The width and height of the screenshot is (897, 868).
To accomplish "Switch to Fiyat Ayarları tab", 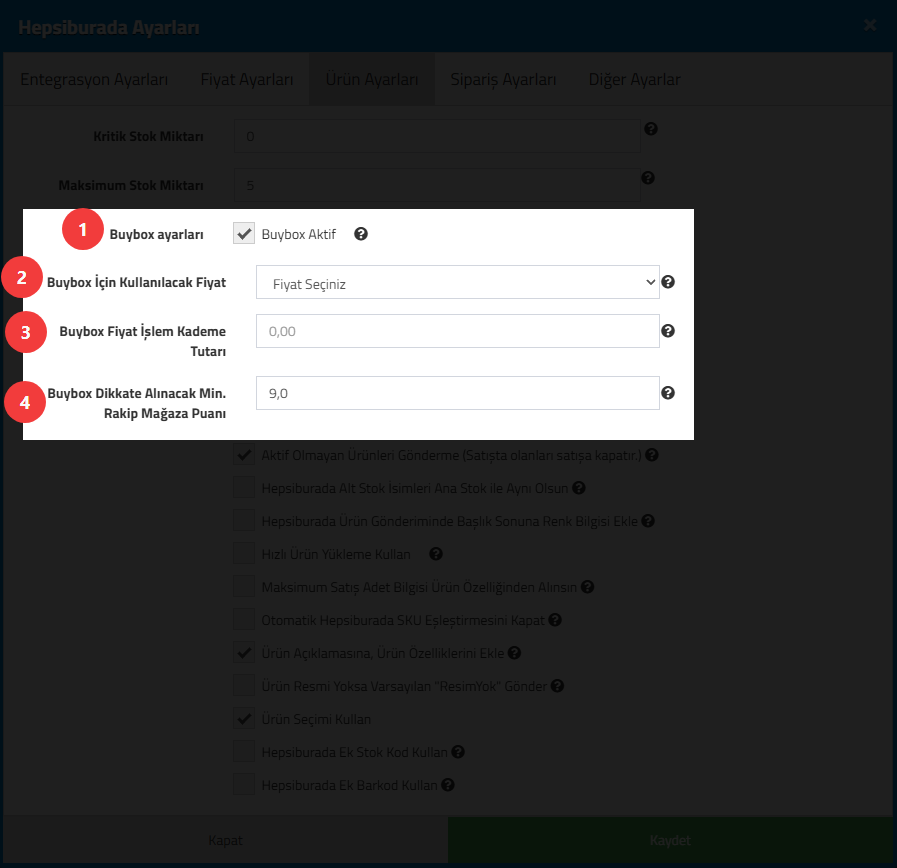I will pos(247,80).
